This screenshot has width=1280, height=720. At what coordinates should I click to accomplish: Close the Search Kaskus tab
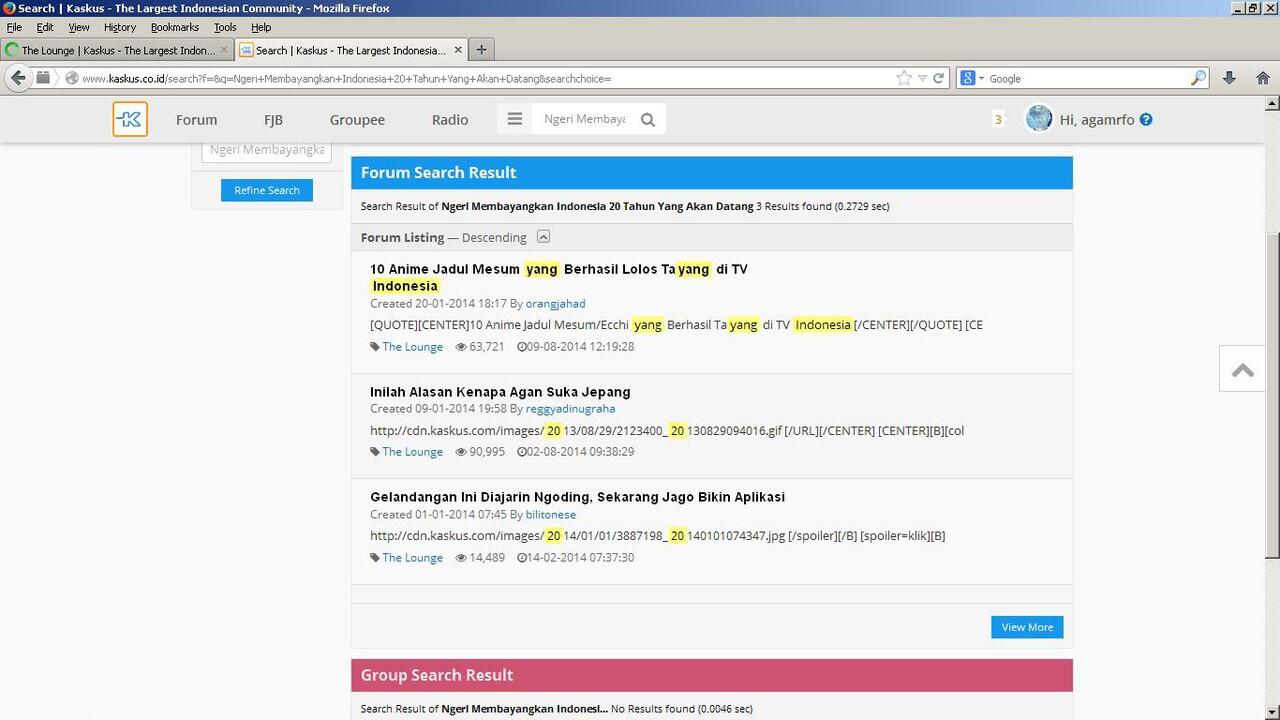tap(459, 50)
